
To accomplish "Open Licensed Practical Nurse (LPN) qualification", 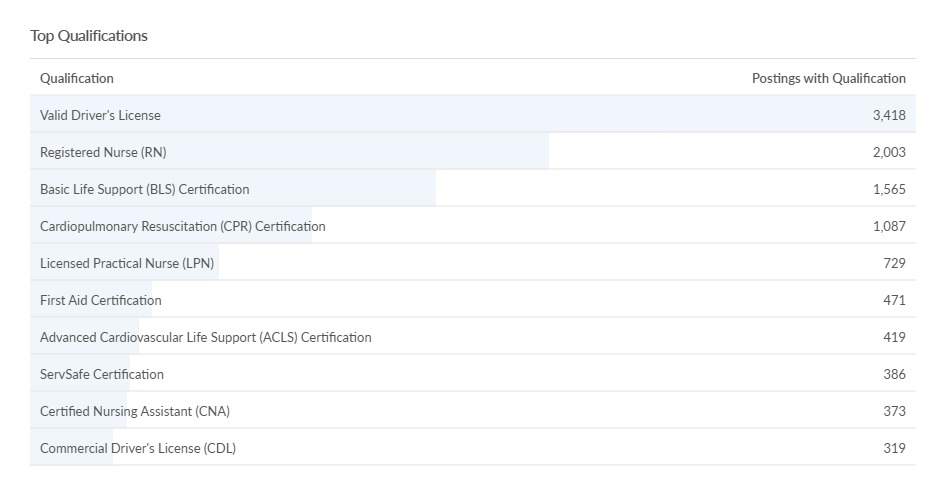I will pyautogui.click(x=127, y=263).
